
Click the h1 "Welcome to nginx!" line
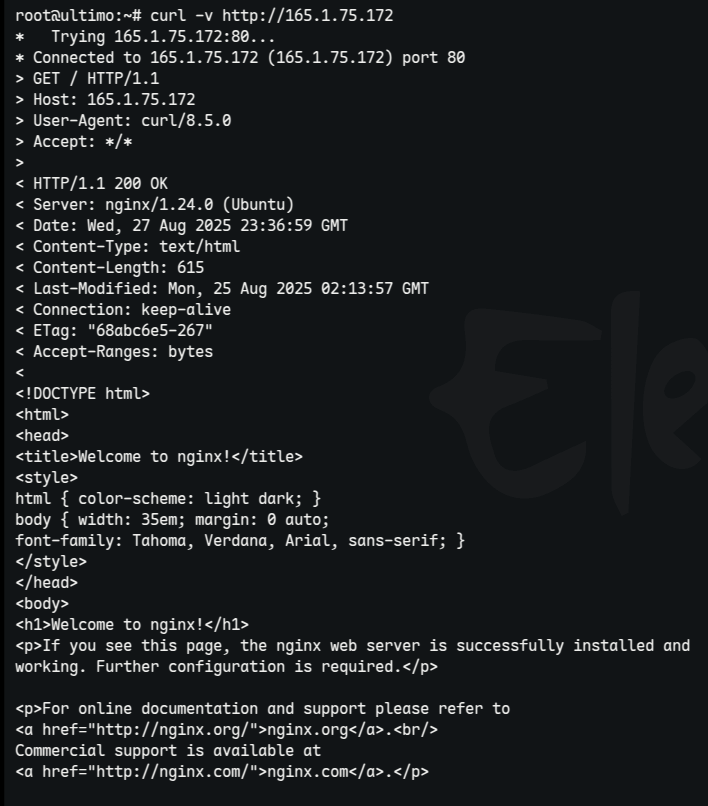pyautogui.click(x=132, y=625)
